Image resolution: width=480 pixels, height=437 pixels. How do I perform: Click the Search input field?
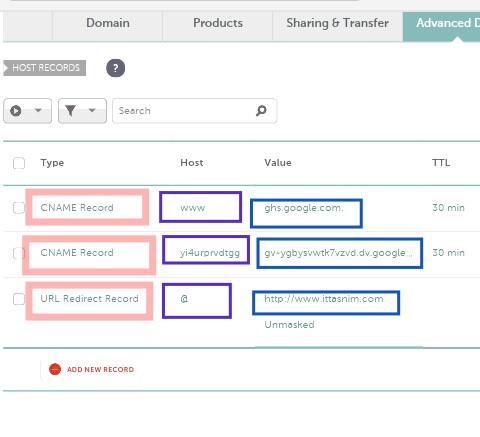click(x=194, y=111)
